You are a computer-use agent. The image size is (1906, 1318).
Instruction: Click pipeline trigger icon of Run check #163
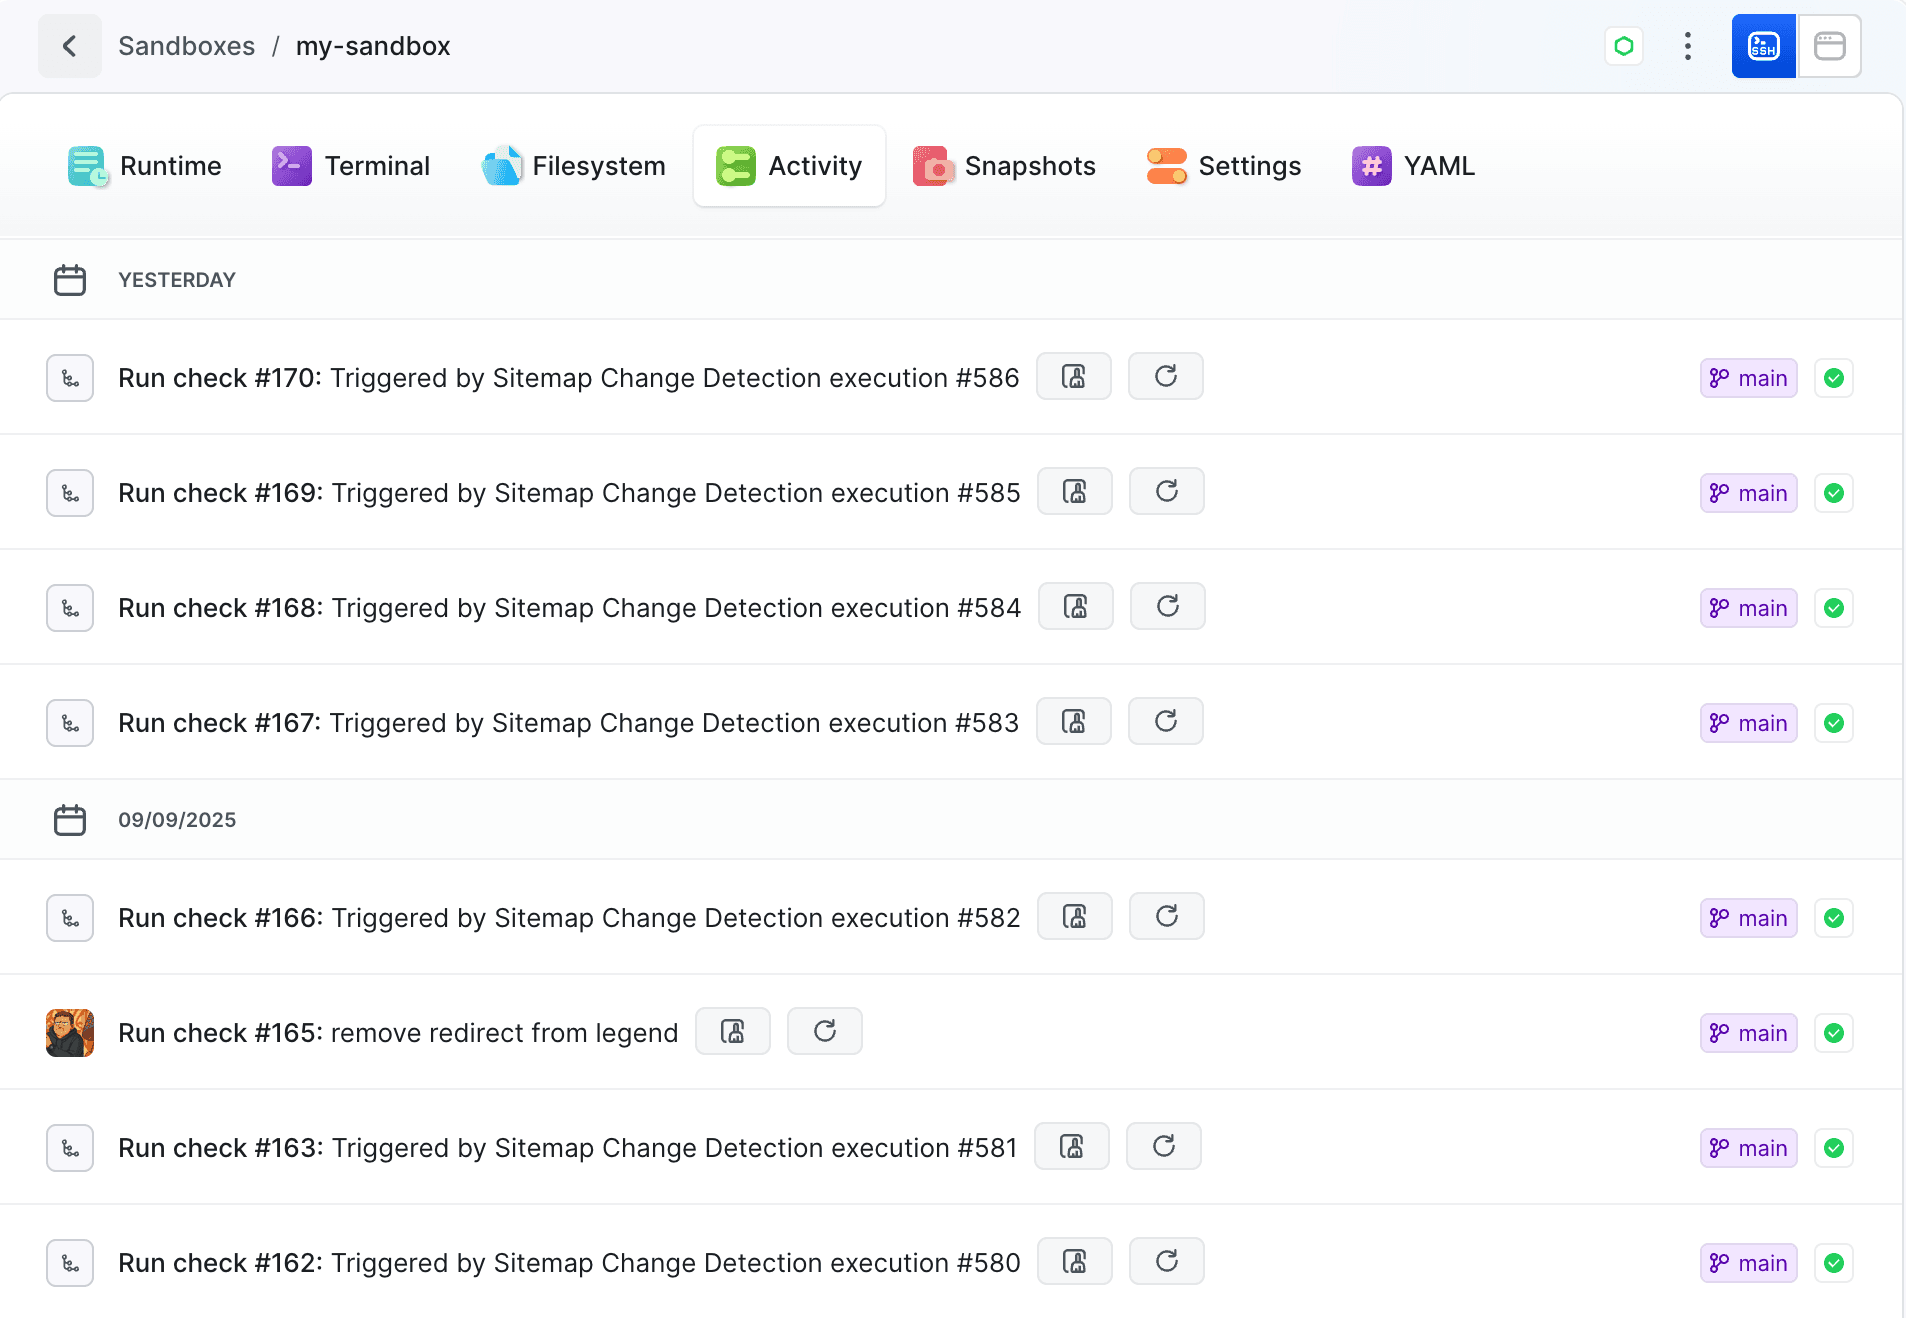(x=70, y=1148)
